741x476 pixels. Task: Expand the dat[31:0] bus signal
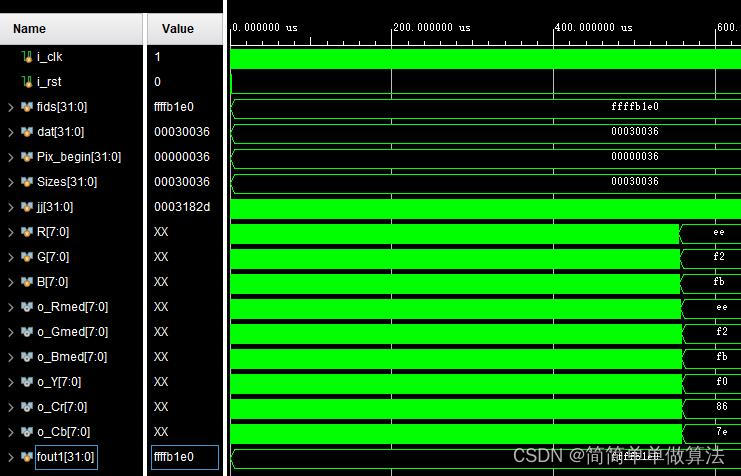pyautogui.click(x=10, y=132)
